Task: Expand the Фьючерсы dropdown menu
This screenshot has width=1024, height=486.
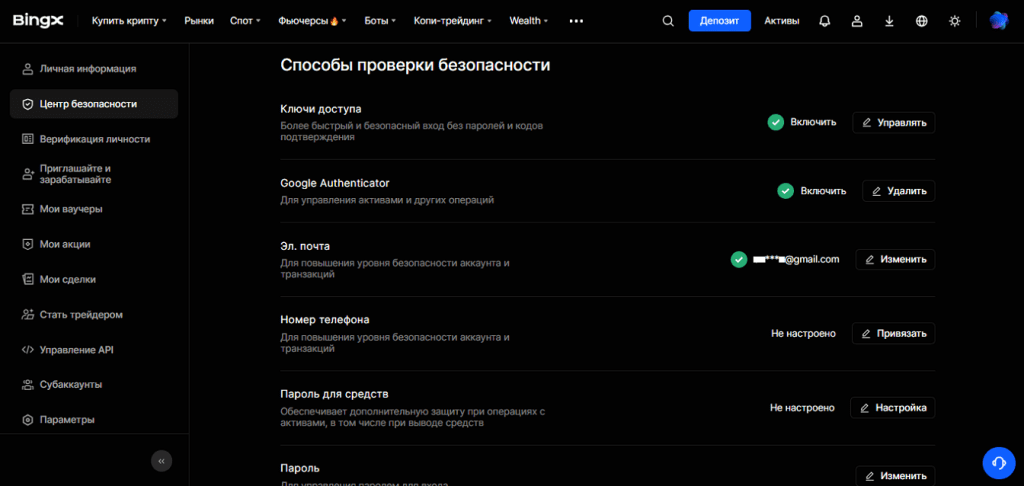Action: (x=312, y=21)
